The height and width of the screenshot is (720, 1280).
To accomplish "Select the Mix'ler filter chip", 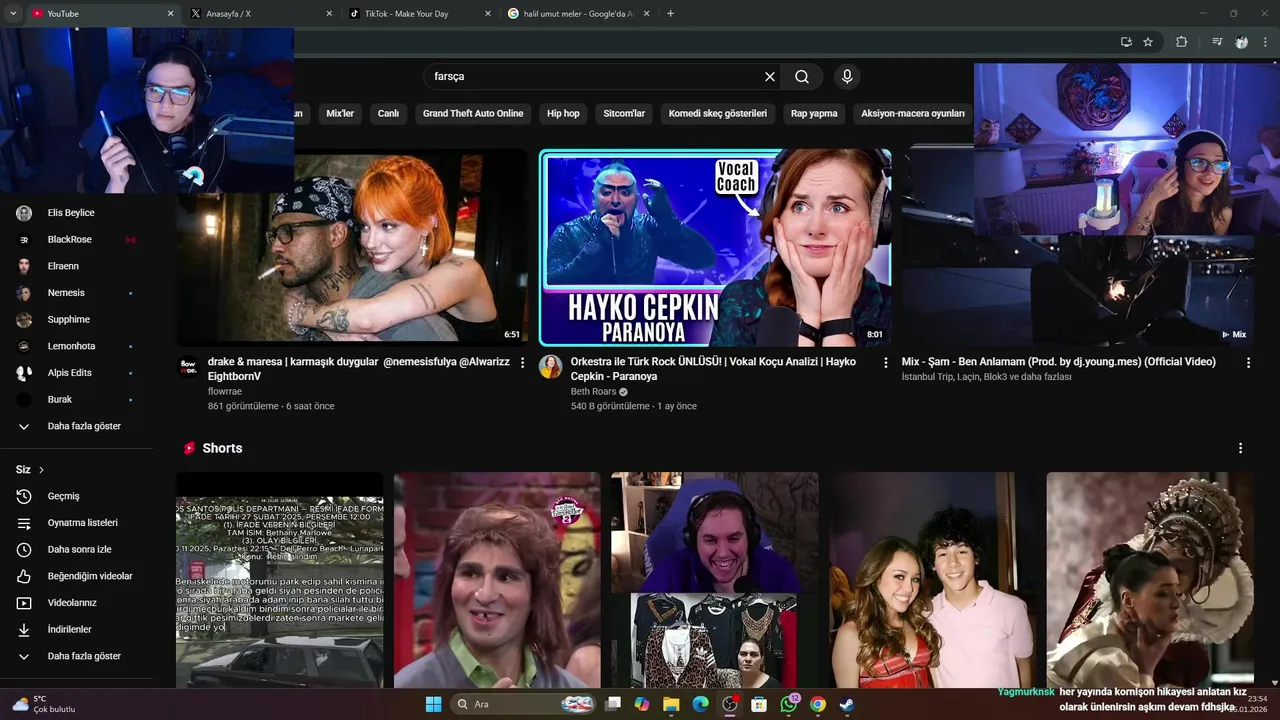I will click(x=340, y=114).
